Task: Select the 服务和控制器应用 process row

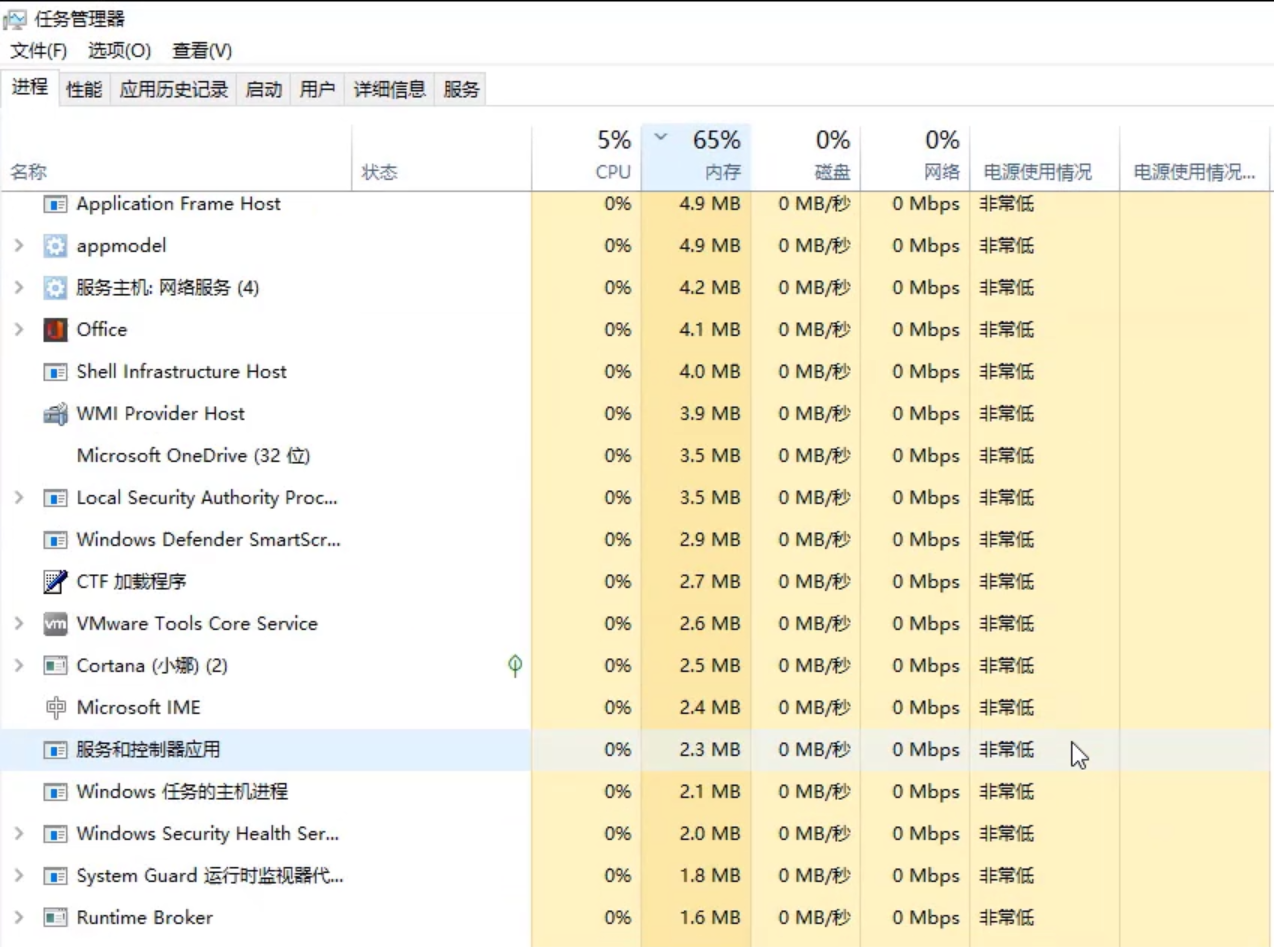Action: [x=200, y=750]
